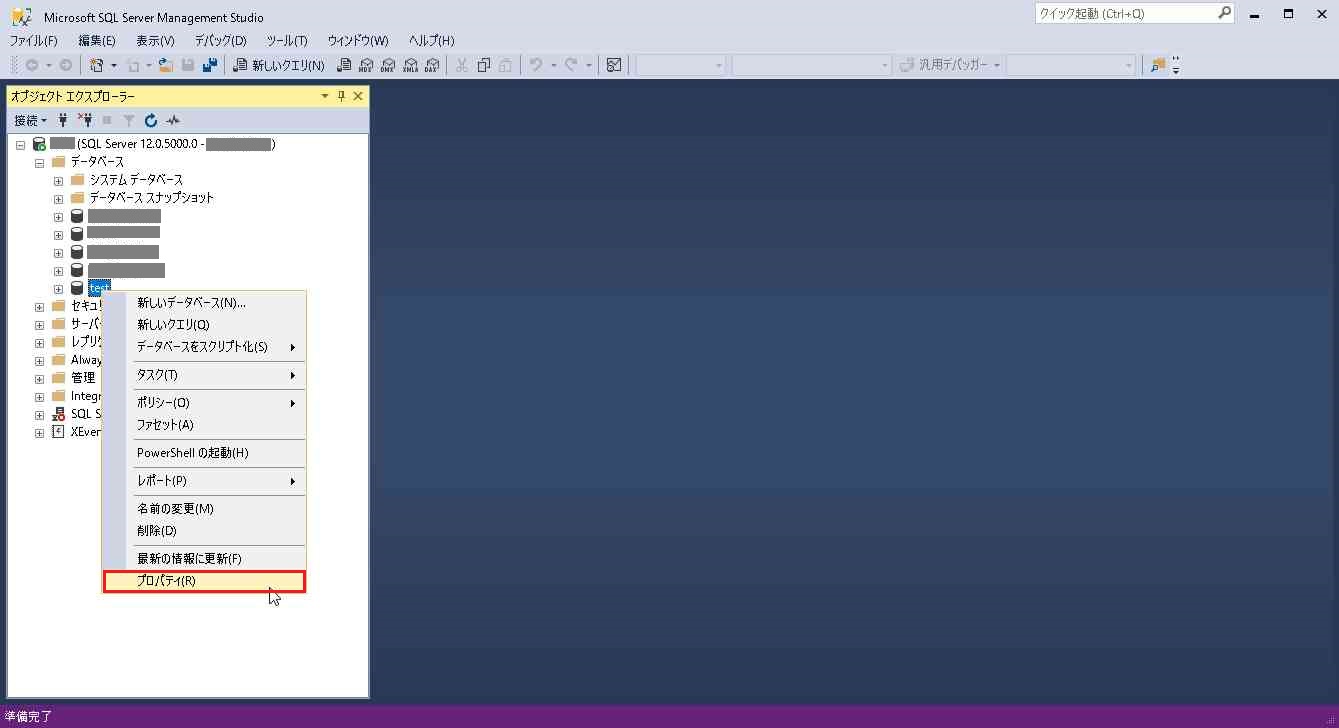Click the Activity Monitor pulse icon

pos(173,120)
